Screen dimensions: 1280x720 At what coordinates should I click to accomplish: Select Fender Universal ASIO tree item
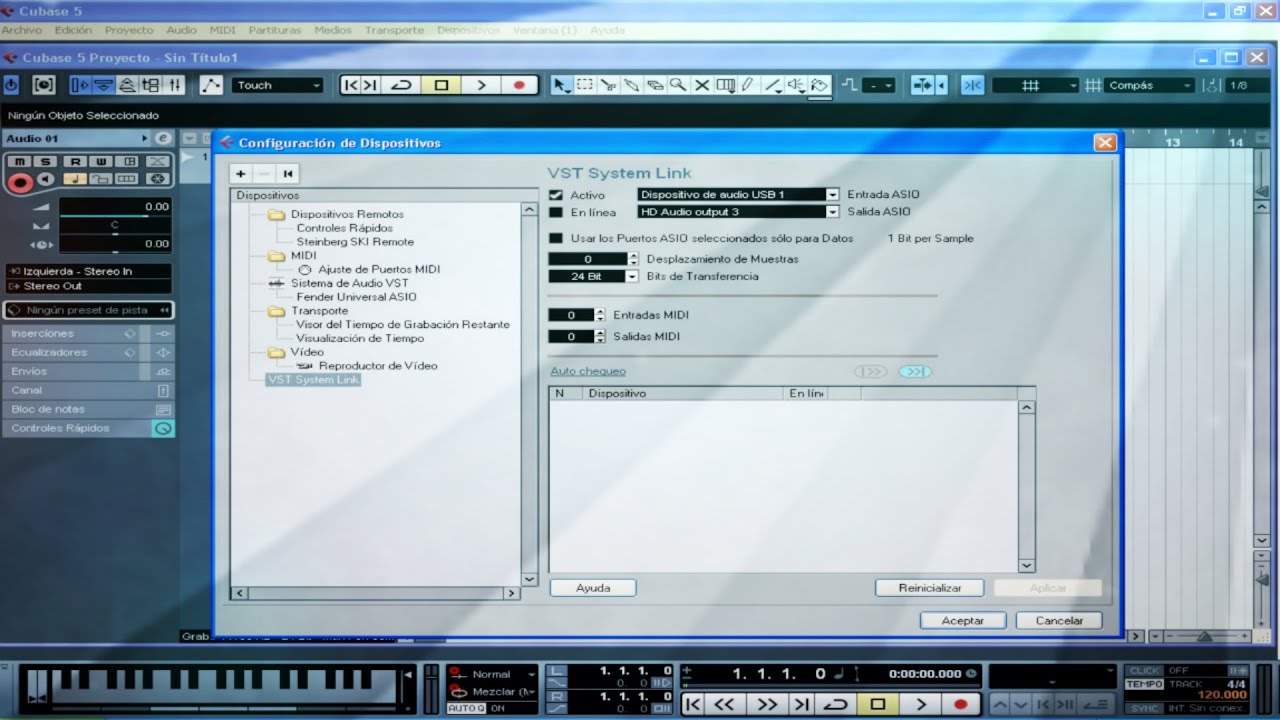[x=356, y=297]
